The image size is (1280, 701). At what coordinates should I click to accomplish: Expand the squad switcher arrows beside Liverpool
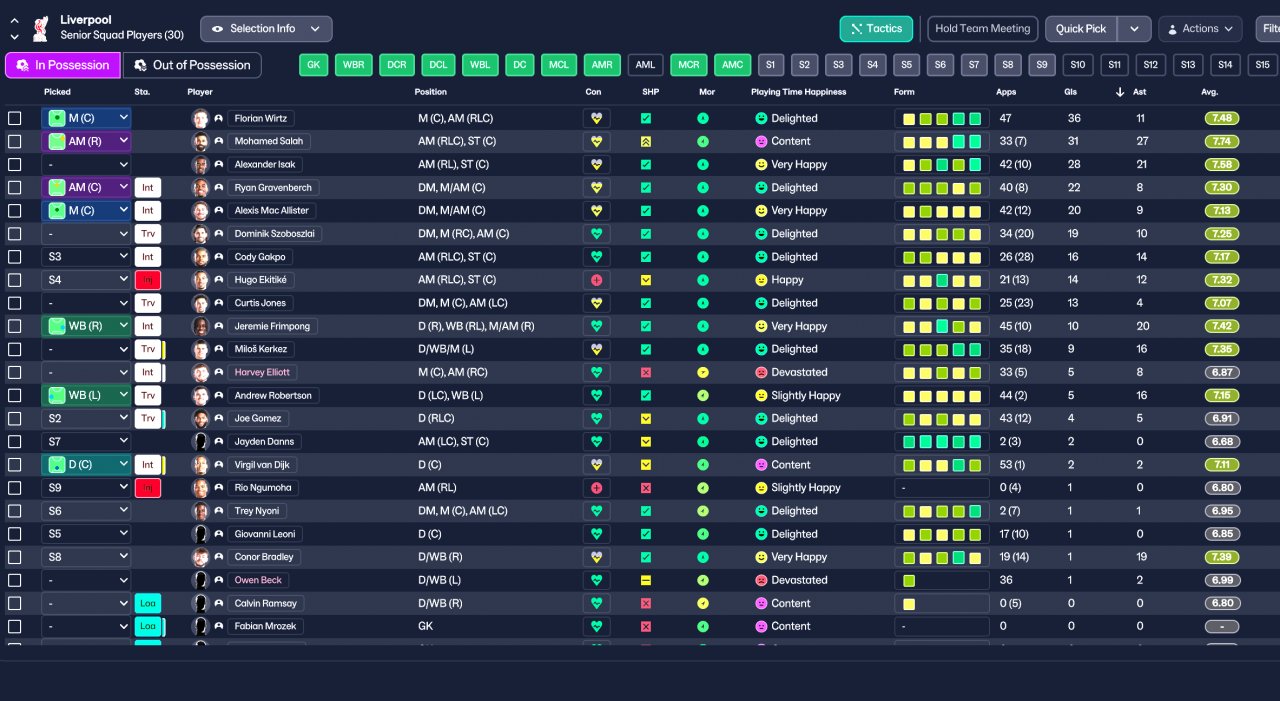click(x=14, y=29)
